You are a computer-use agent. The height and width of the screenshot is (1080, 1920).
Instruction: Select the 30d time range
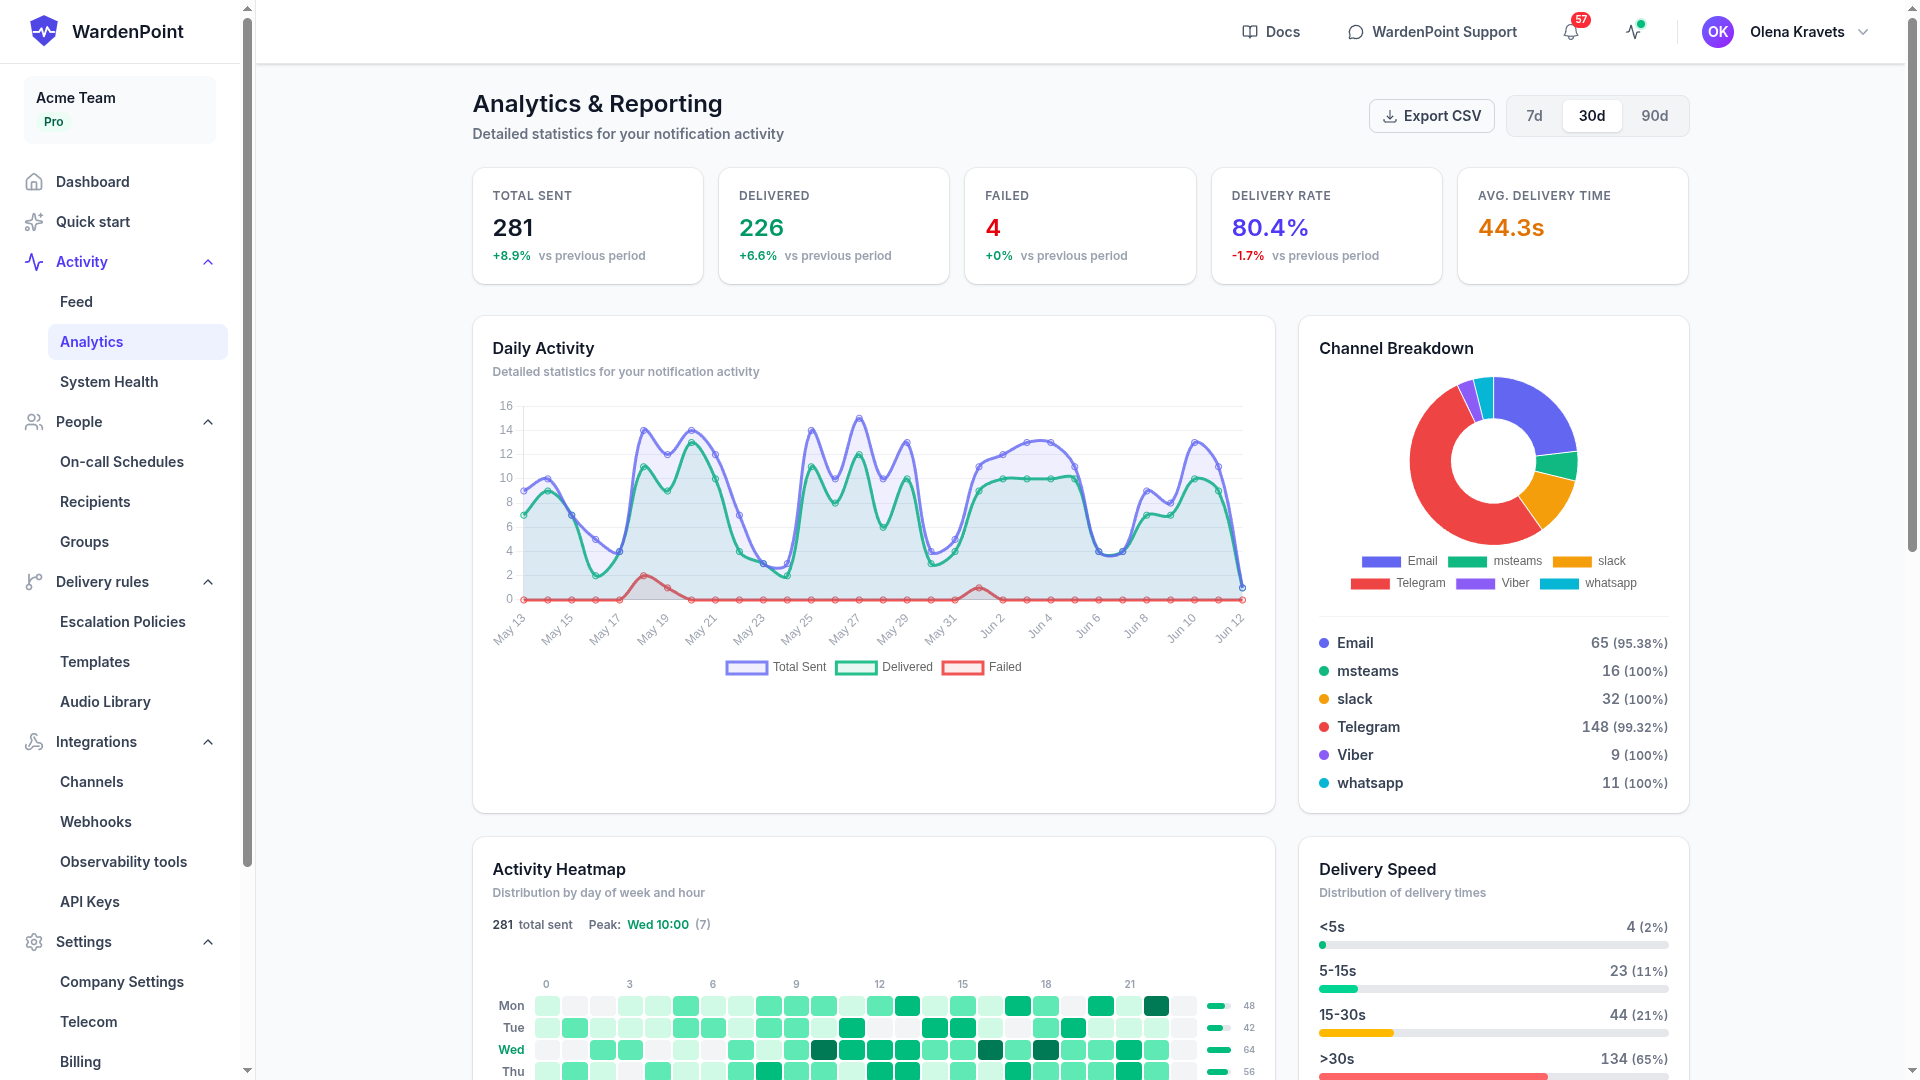pos(1592,116)
